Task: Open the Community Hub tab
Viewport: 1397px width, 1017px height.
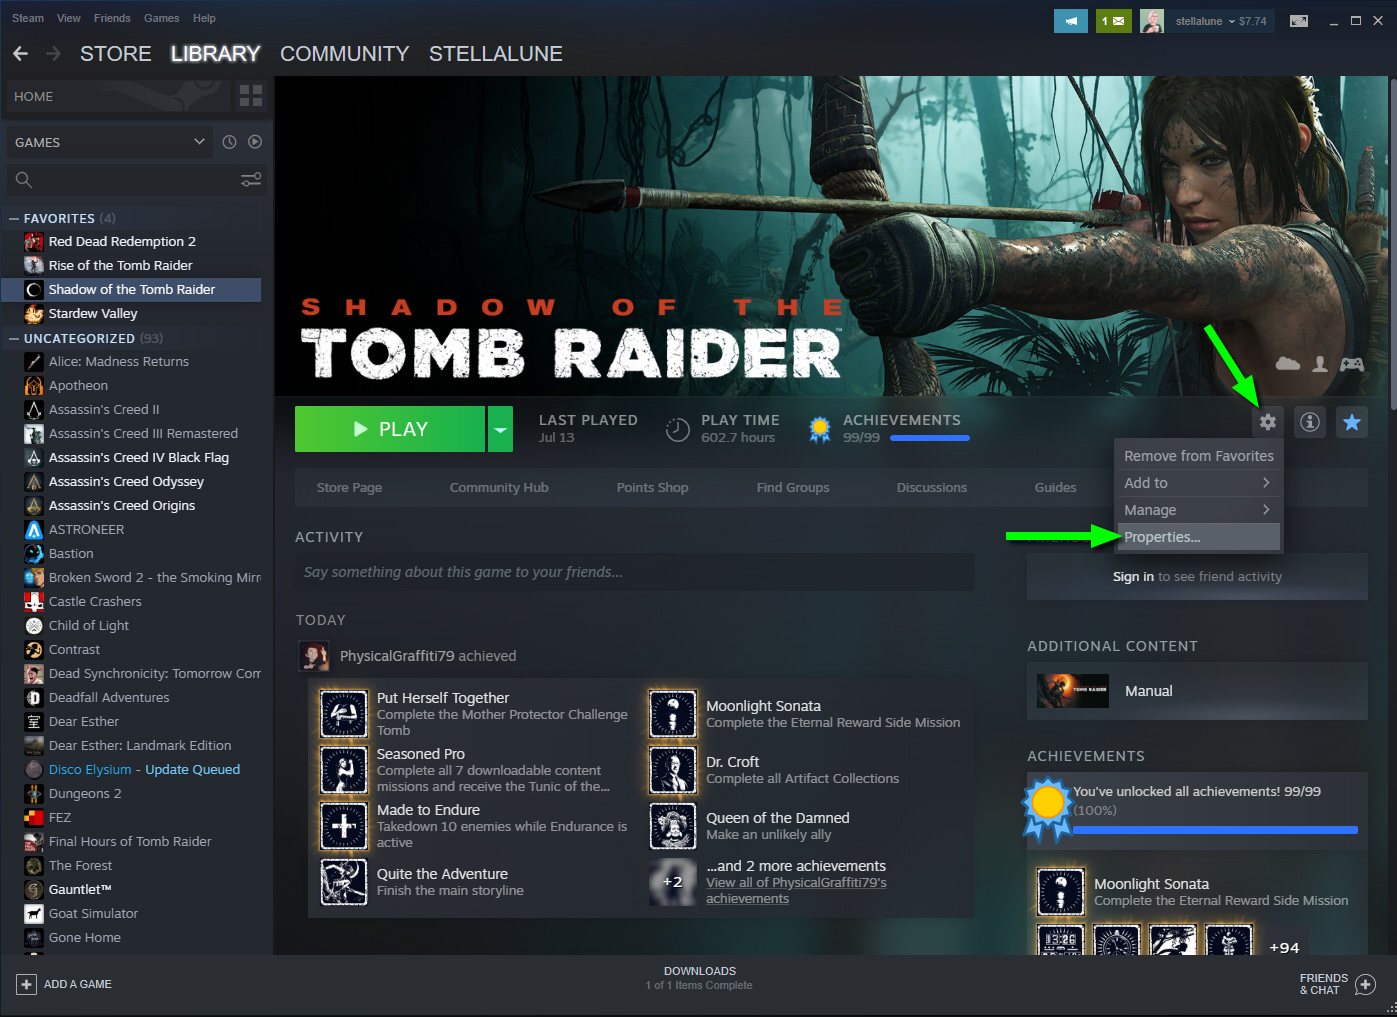Action: (x=499, y=488)
